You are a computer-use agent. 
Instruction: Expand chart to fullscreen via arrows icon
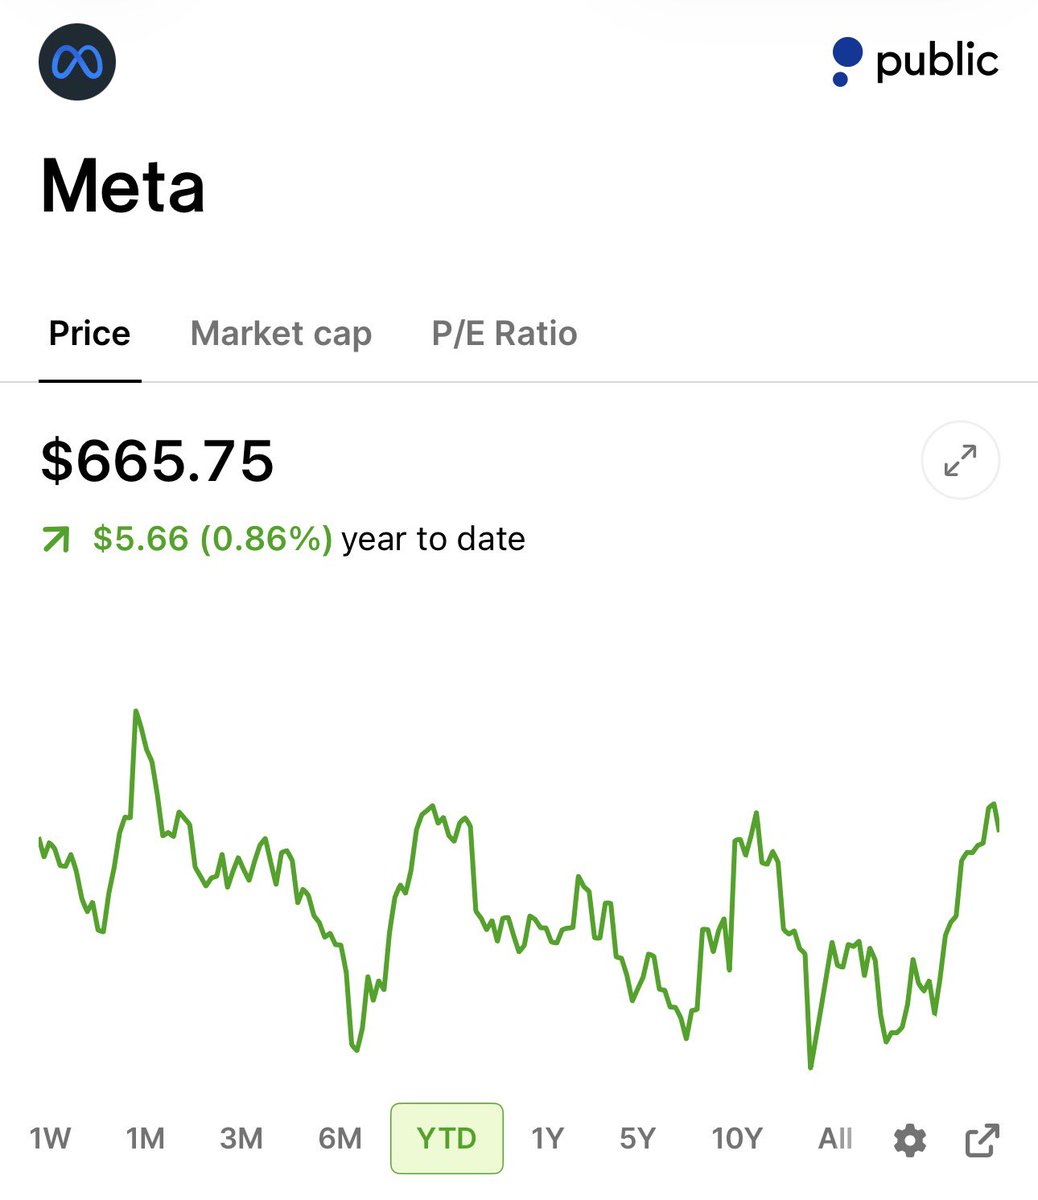point(960,461)
